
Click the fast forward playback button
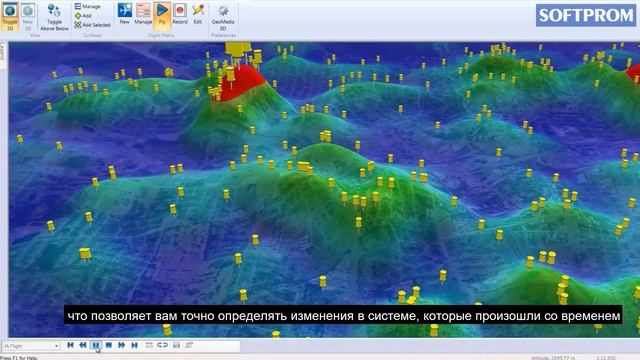(x=122, y=345)
